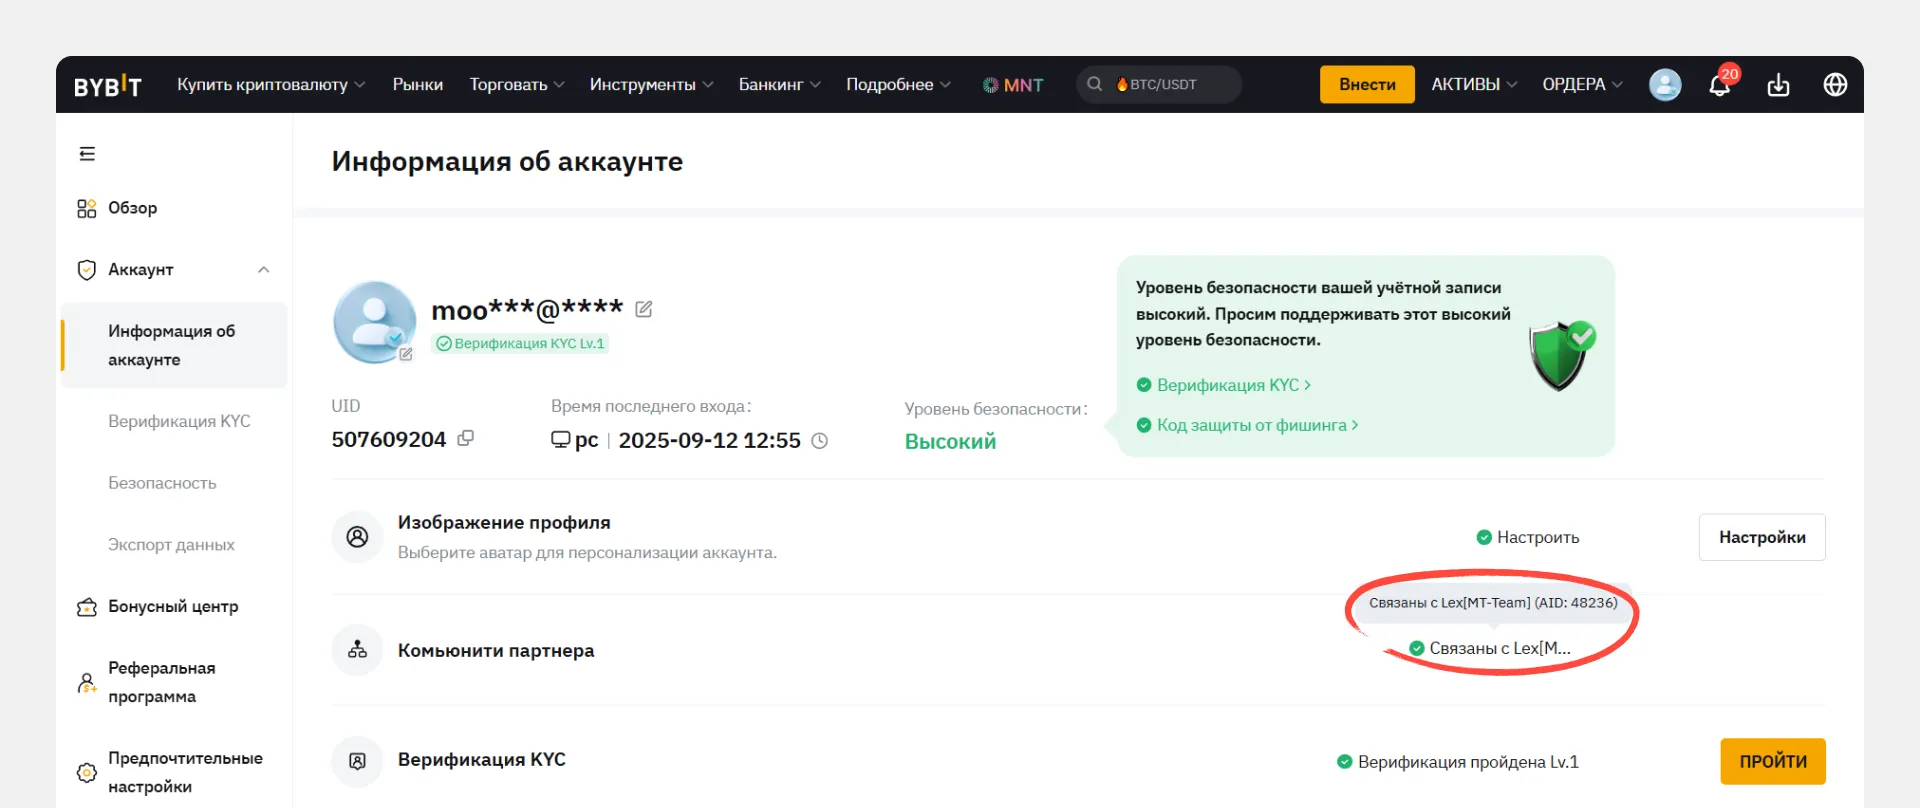1920x808 pixels.
Task: Open the language globe icon
Action: (1835, 85)
